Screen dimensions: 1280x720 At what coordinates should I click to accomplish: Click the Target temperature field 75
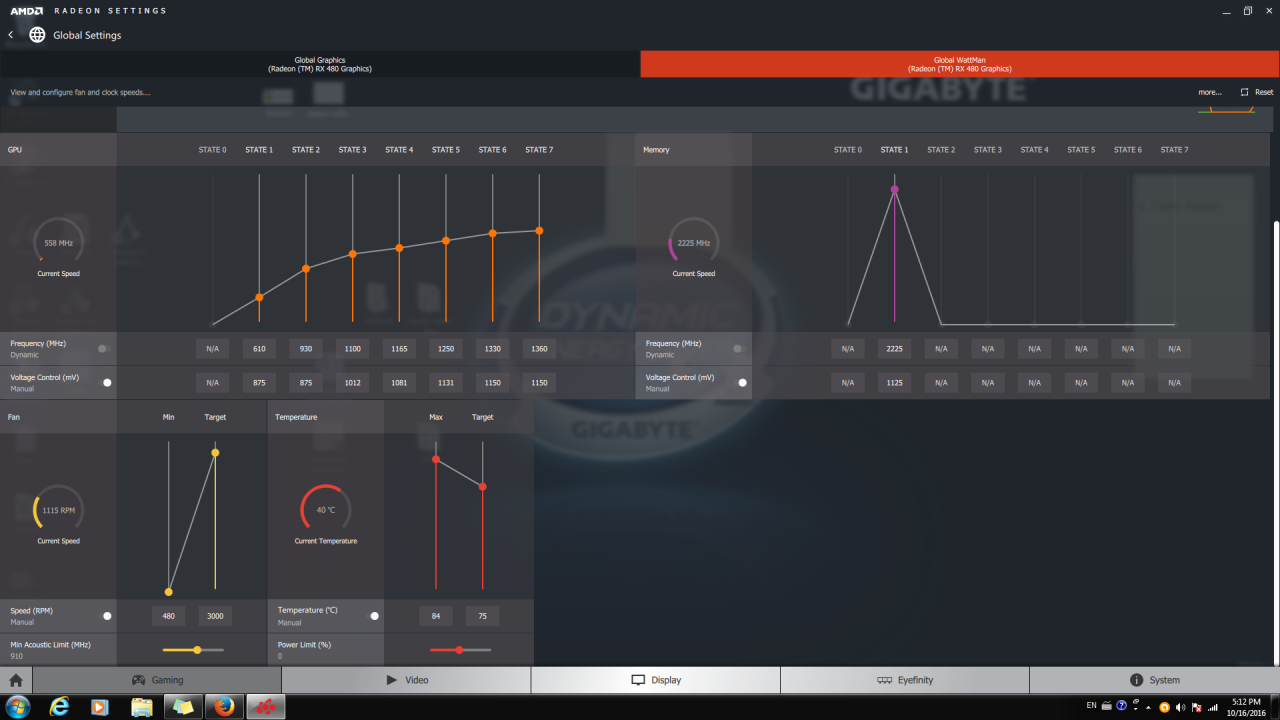[483, 616]
